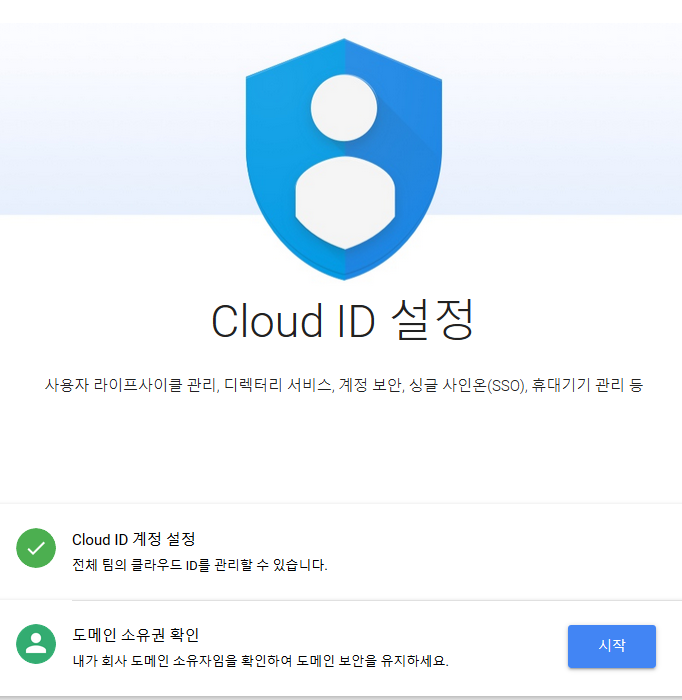This screenshot has height=700, width=682.
Task: Click the 전체 팀의 클라우드 ID description text
Action: tap(200, 565)
